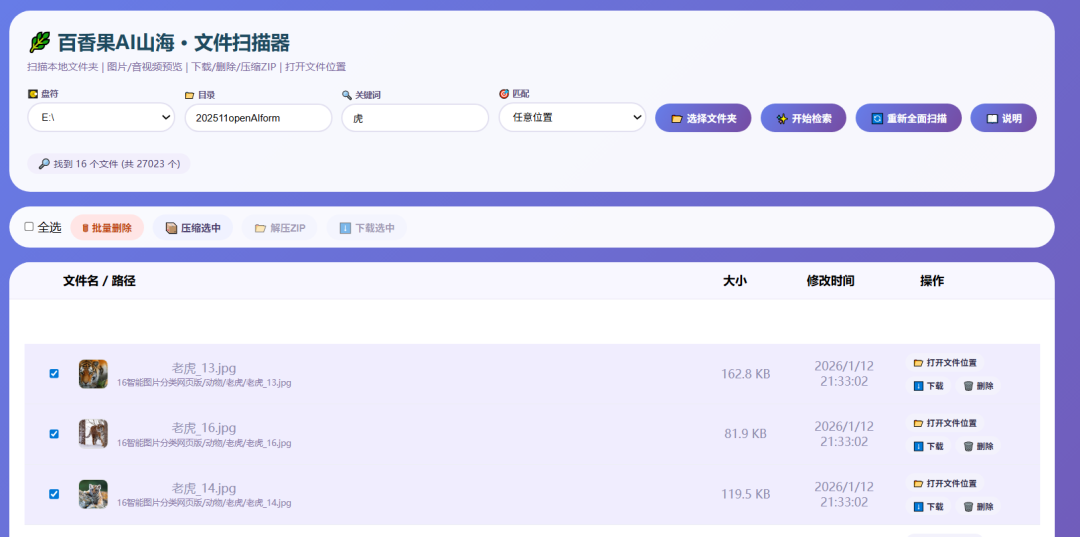Click the 删除 button for 老虎_14.jpg
The height and width of the screenshot is (537, 1080).
pyautogui.click(x=978, y=507)
